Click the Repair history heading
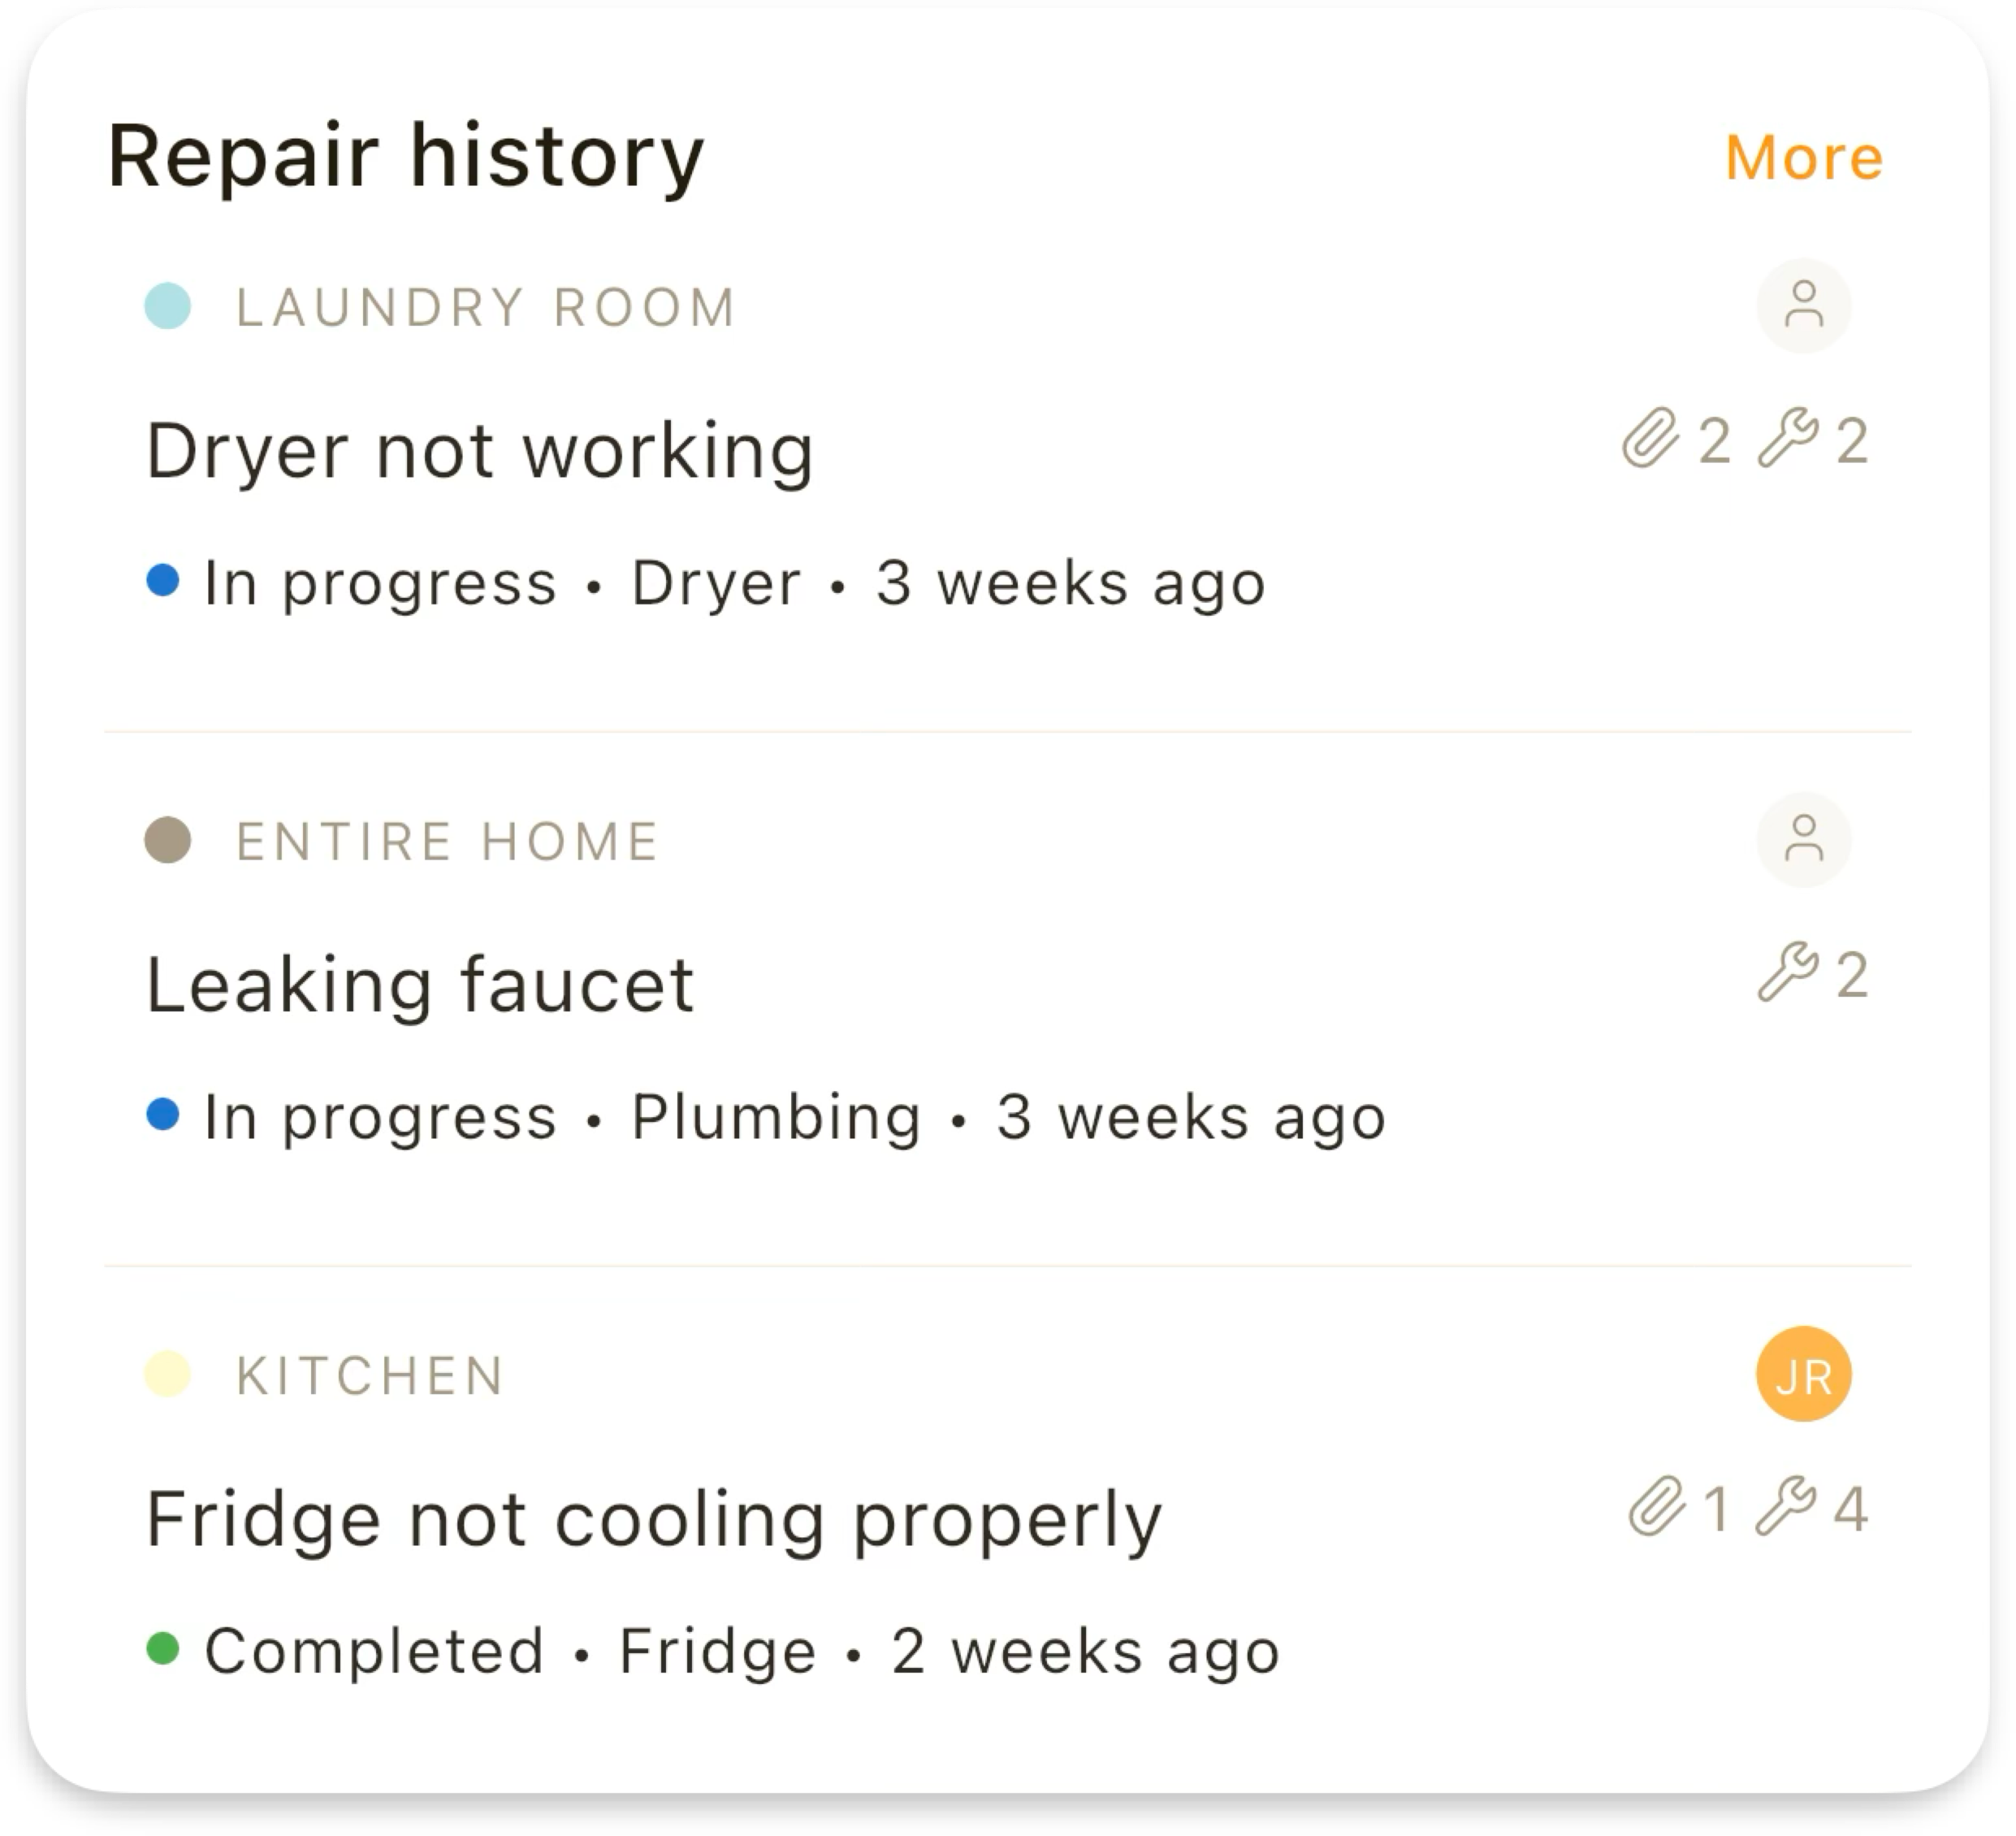Screen dimensions: 2016x1836 (406, 155)
